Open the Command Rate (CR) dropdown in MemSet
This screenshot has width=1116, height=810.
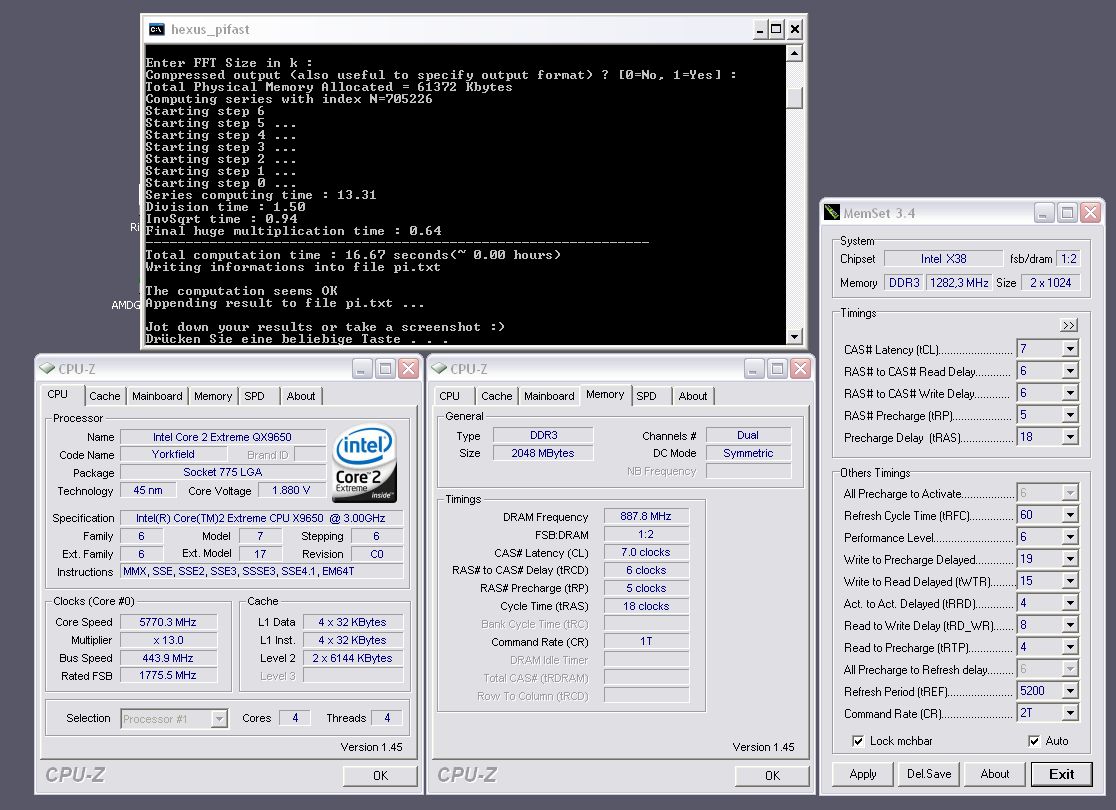pos(1070,712)
